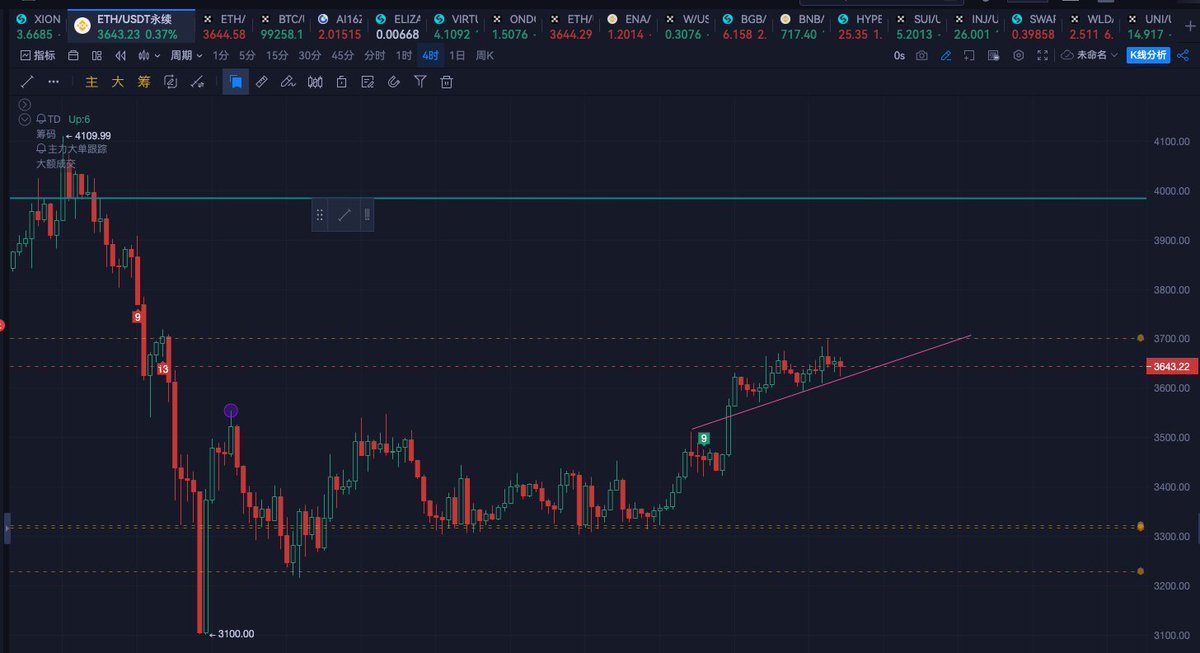Image resolution: width=1200 pixels, height=653 pixels.
Task: Switch to the 1日 daily timeframe
Action: [458, 56]
